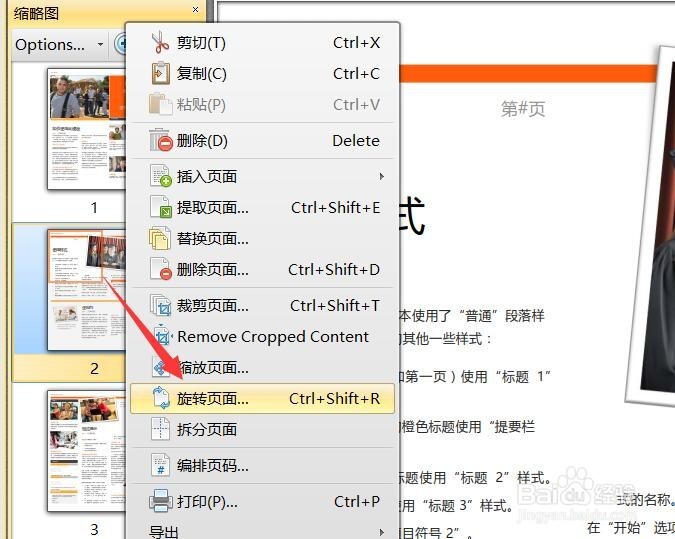Select Remove Cropped Content entry
Screen dimensions: 675x539
[263, 336]
